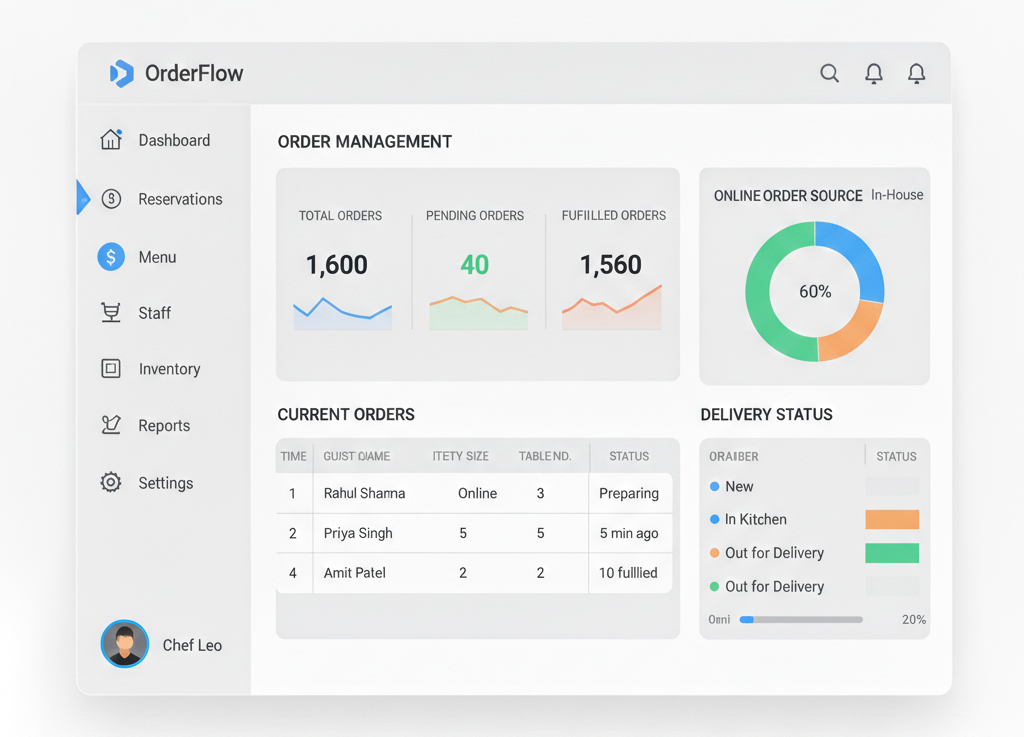
Task: Open Reports using its sidebar icon
Action: [110, 425]
